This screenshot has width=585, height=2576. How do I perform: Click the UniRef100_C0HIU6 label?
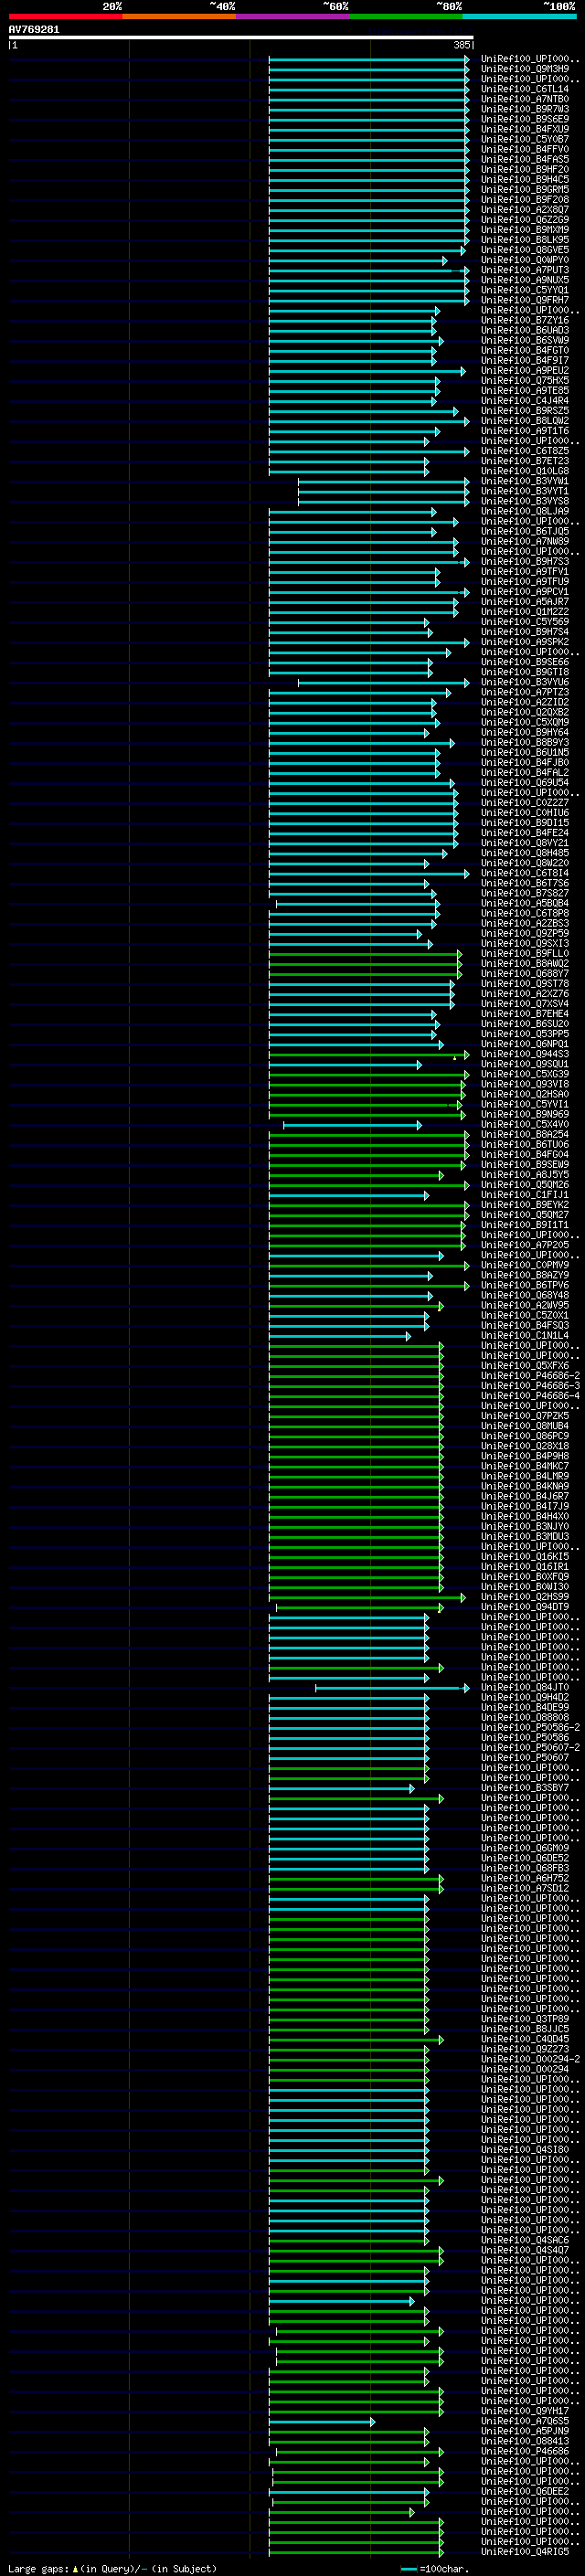pyautogui.click(x=525, y=813)
